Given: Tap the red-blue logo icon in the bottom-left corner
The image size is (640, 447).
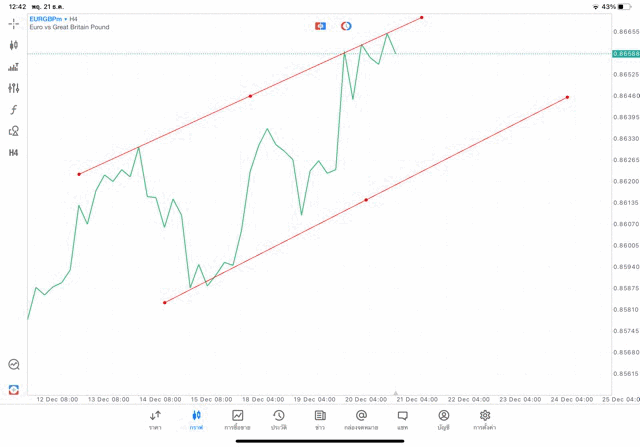Looking at the screenshot, I should [13, 389].
